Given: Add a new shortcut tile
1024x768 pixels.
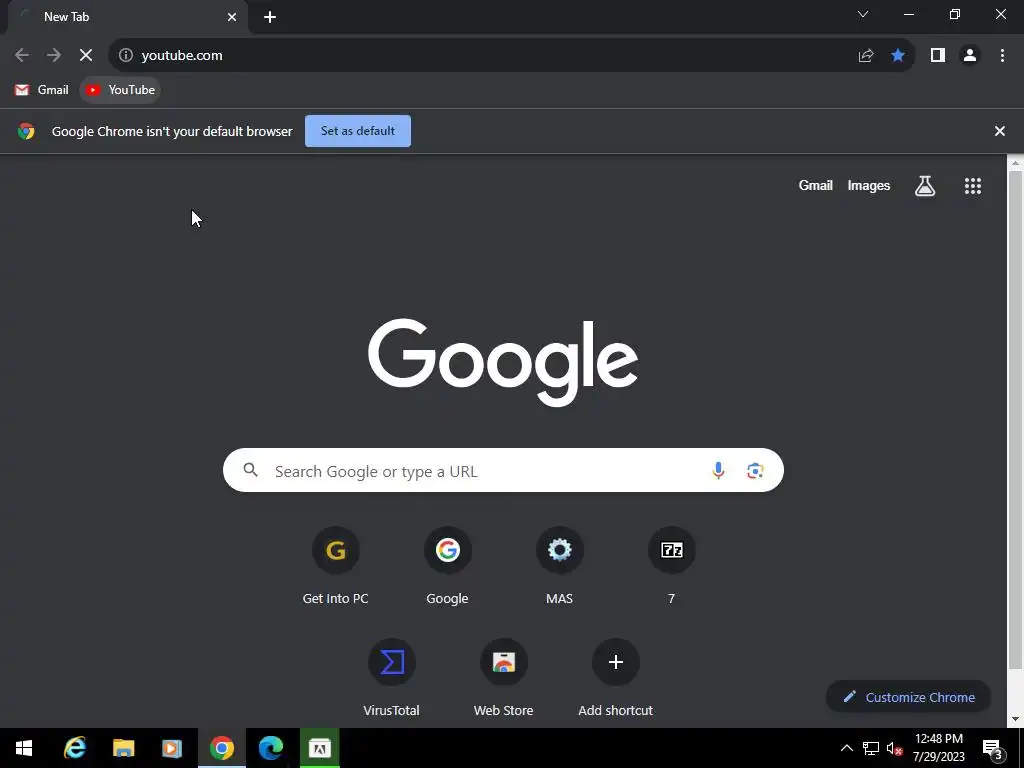Looking at the screenshot, I should [x=615, y=678].
